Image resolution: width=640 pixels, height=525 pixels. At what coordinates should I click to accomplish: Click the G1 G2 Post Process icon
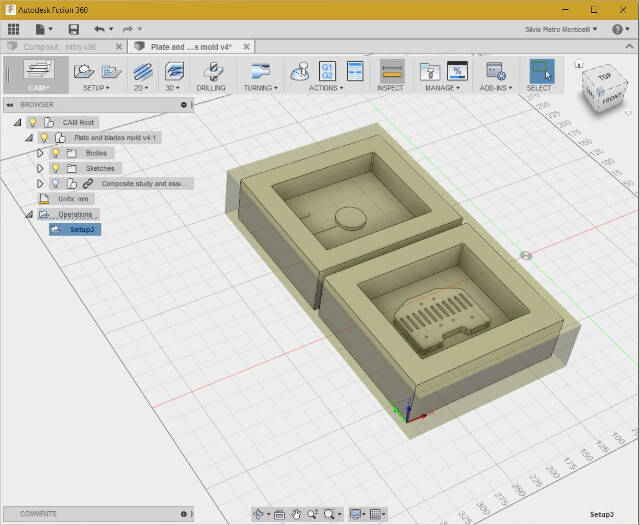coord(327,71)
